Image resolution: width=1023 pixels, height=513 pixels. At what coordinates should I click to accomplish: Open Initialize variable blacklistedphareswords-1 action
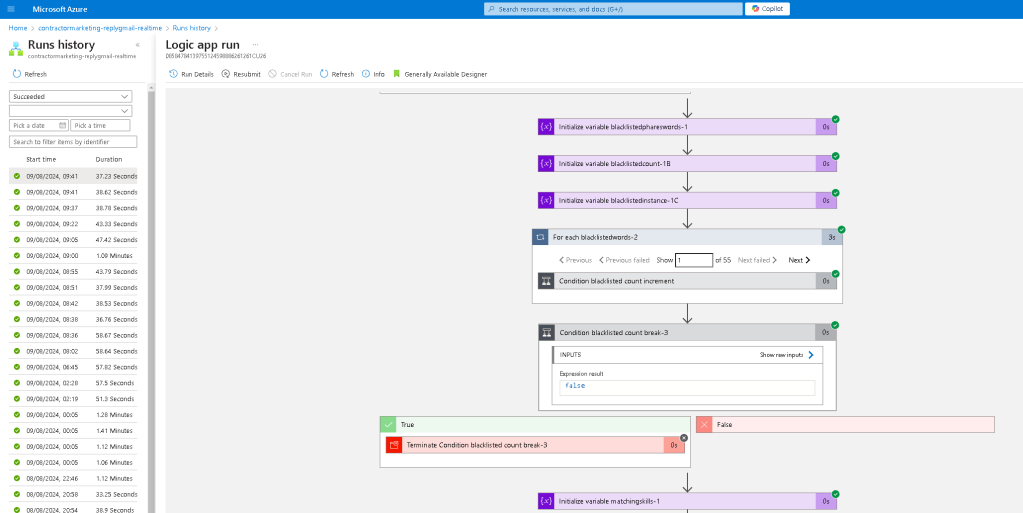[x=687, y=127]
